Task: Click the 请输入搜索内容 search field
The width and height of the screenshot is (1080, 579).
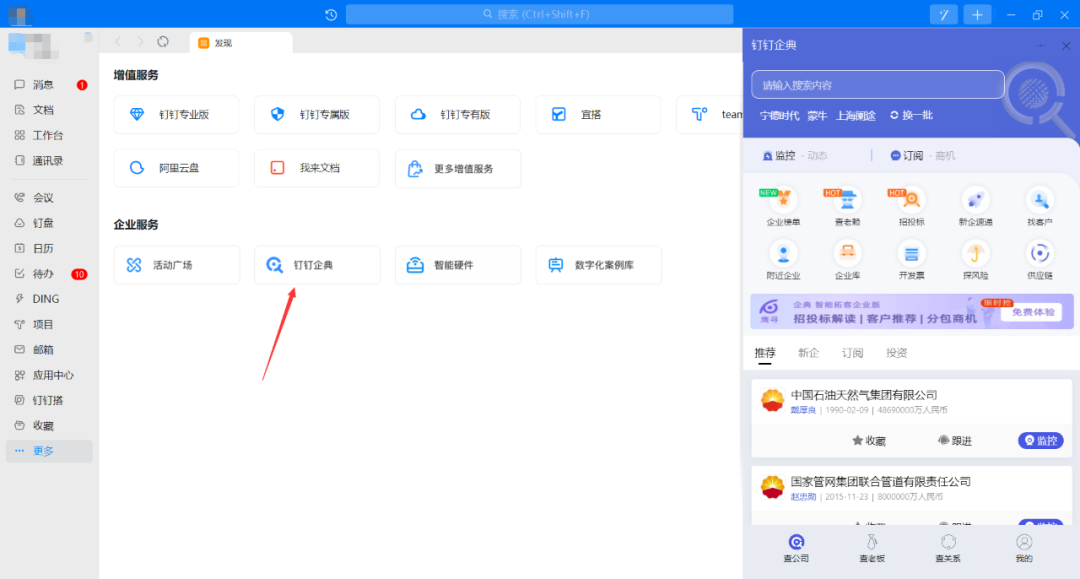Action: point(878,85)
